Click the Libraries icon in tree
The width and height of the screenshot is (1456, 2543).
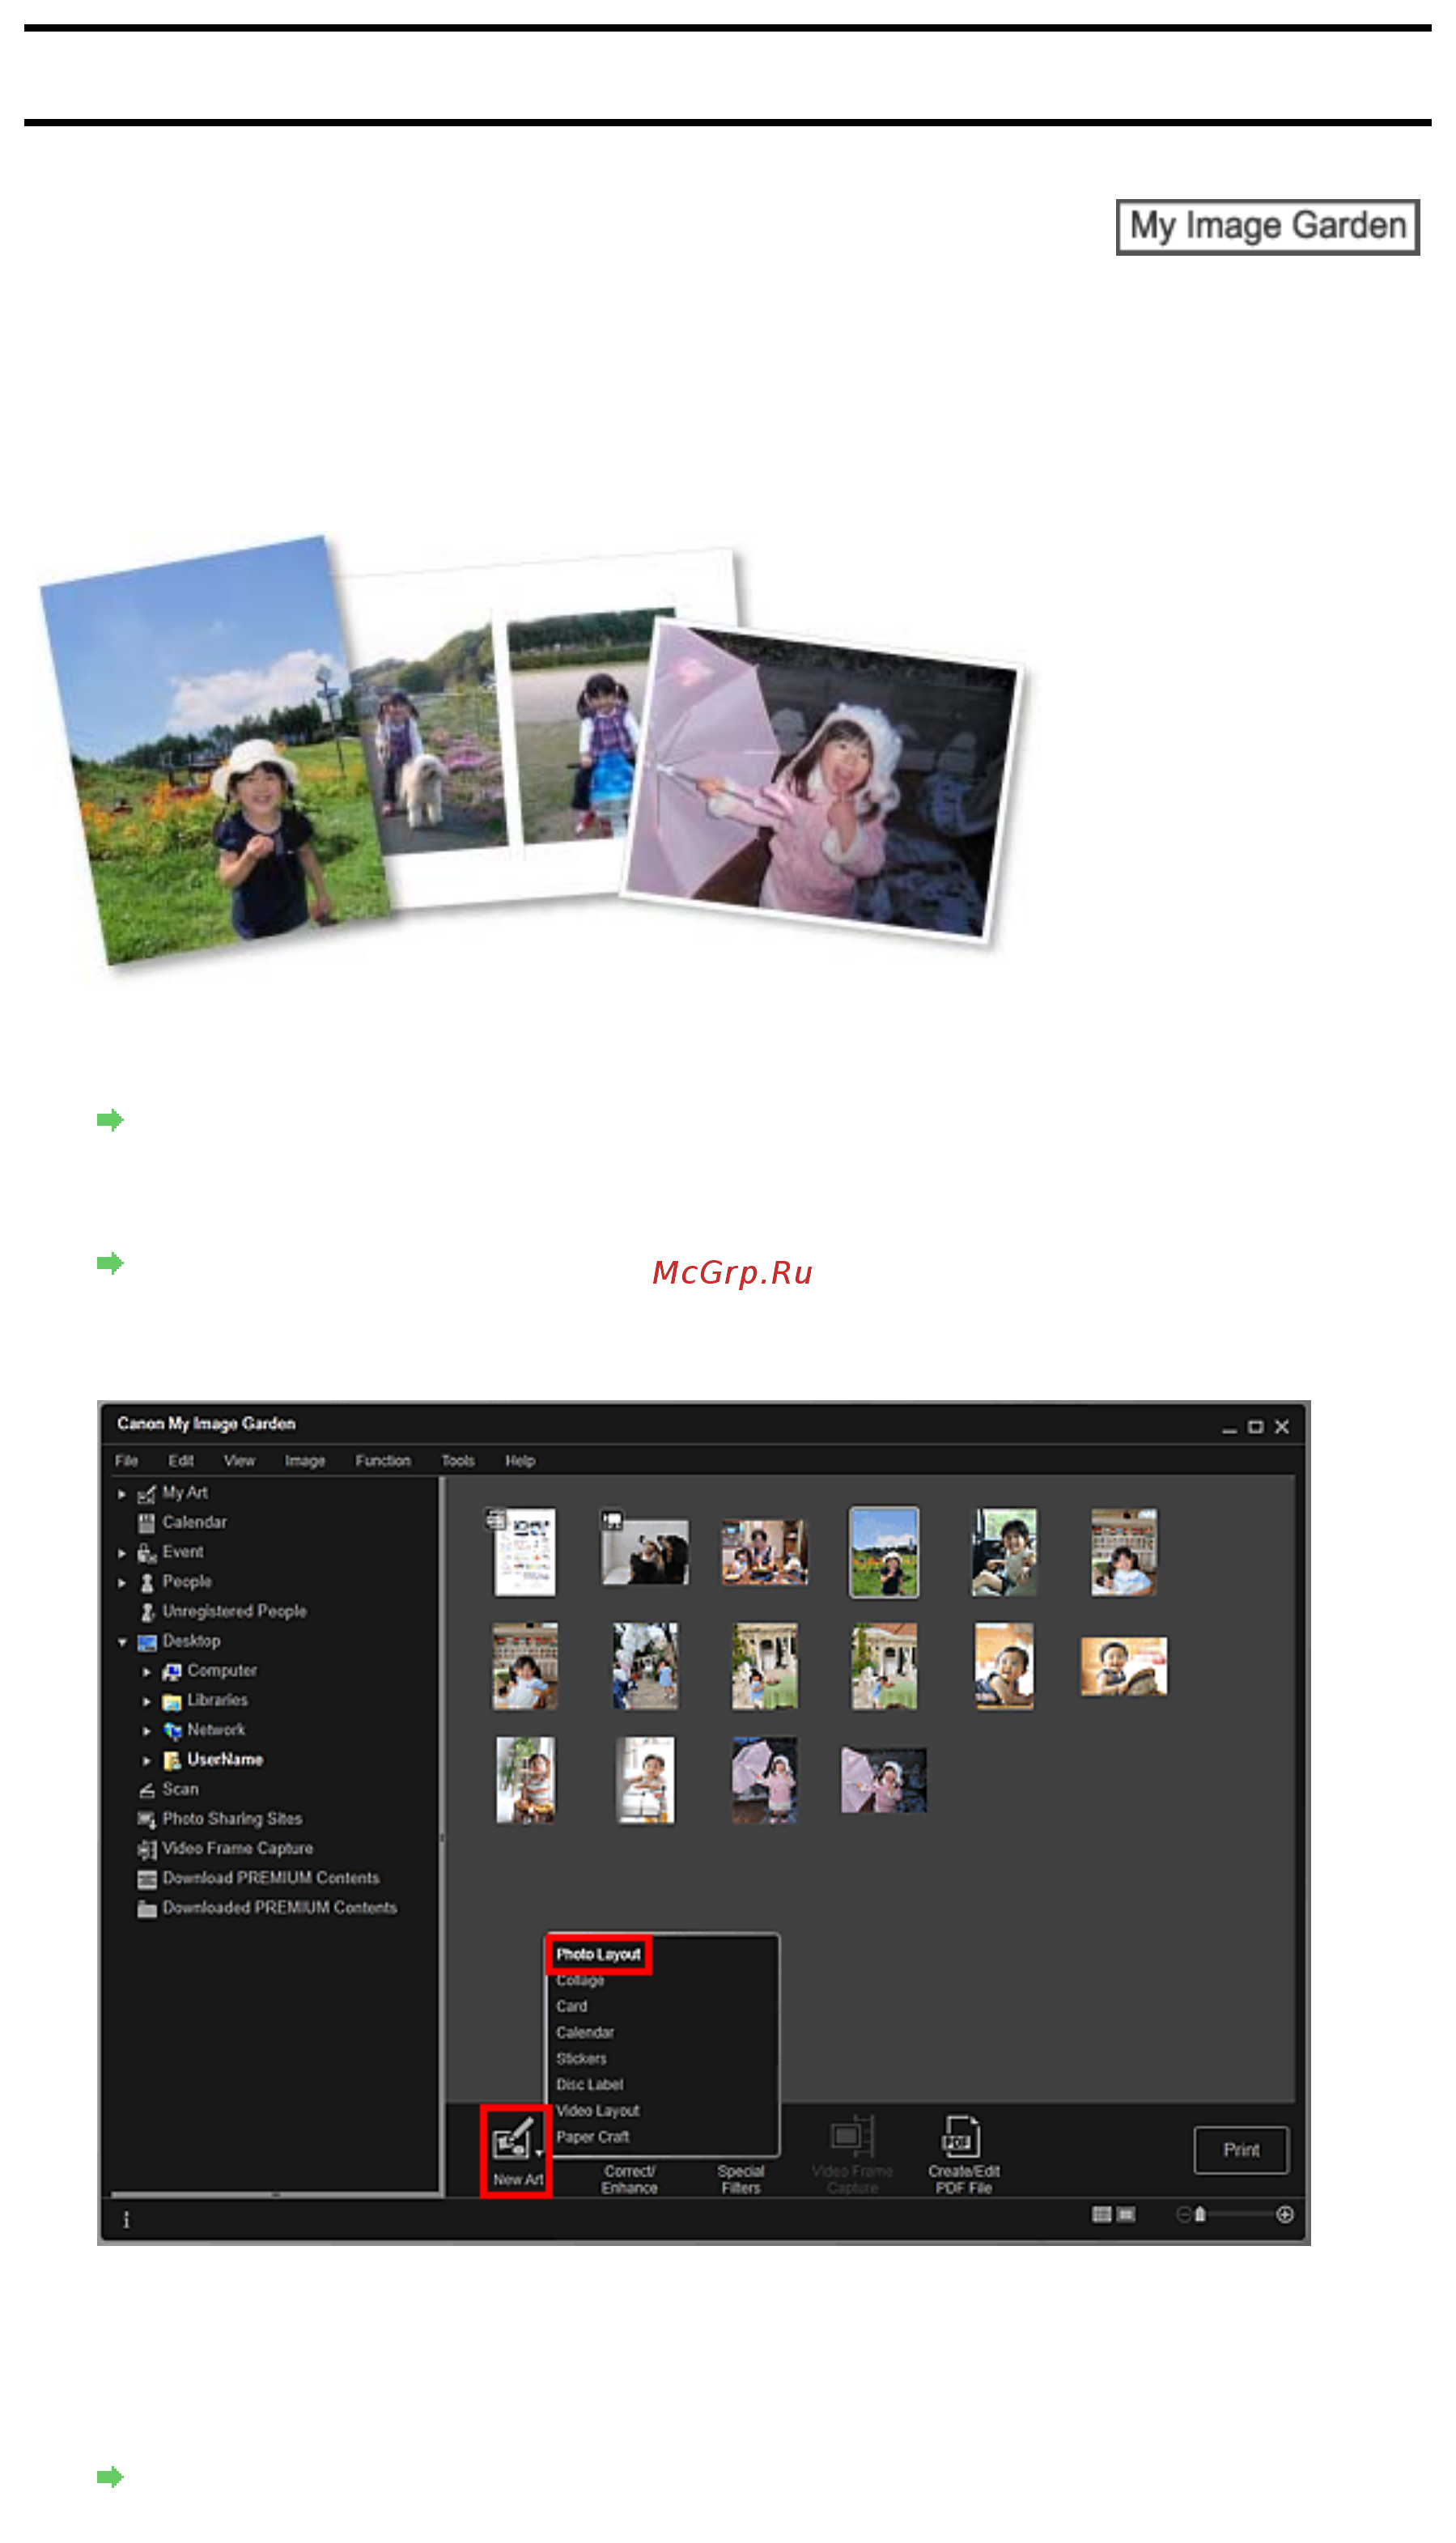point(171,1702)
